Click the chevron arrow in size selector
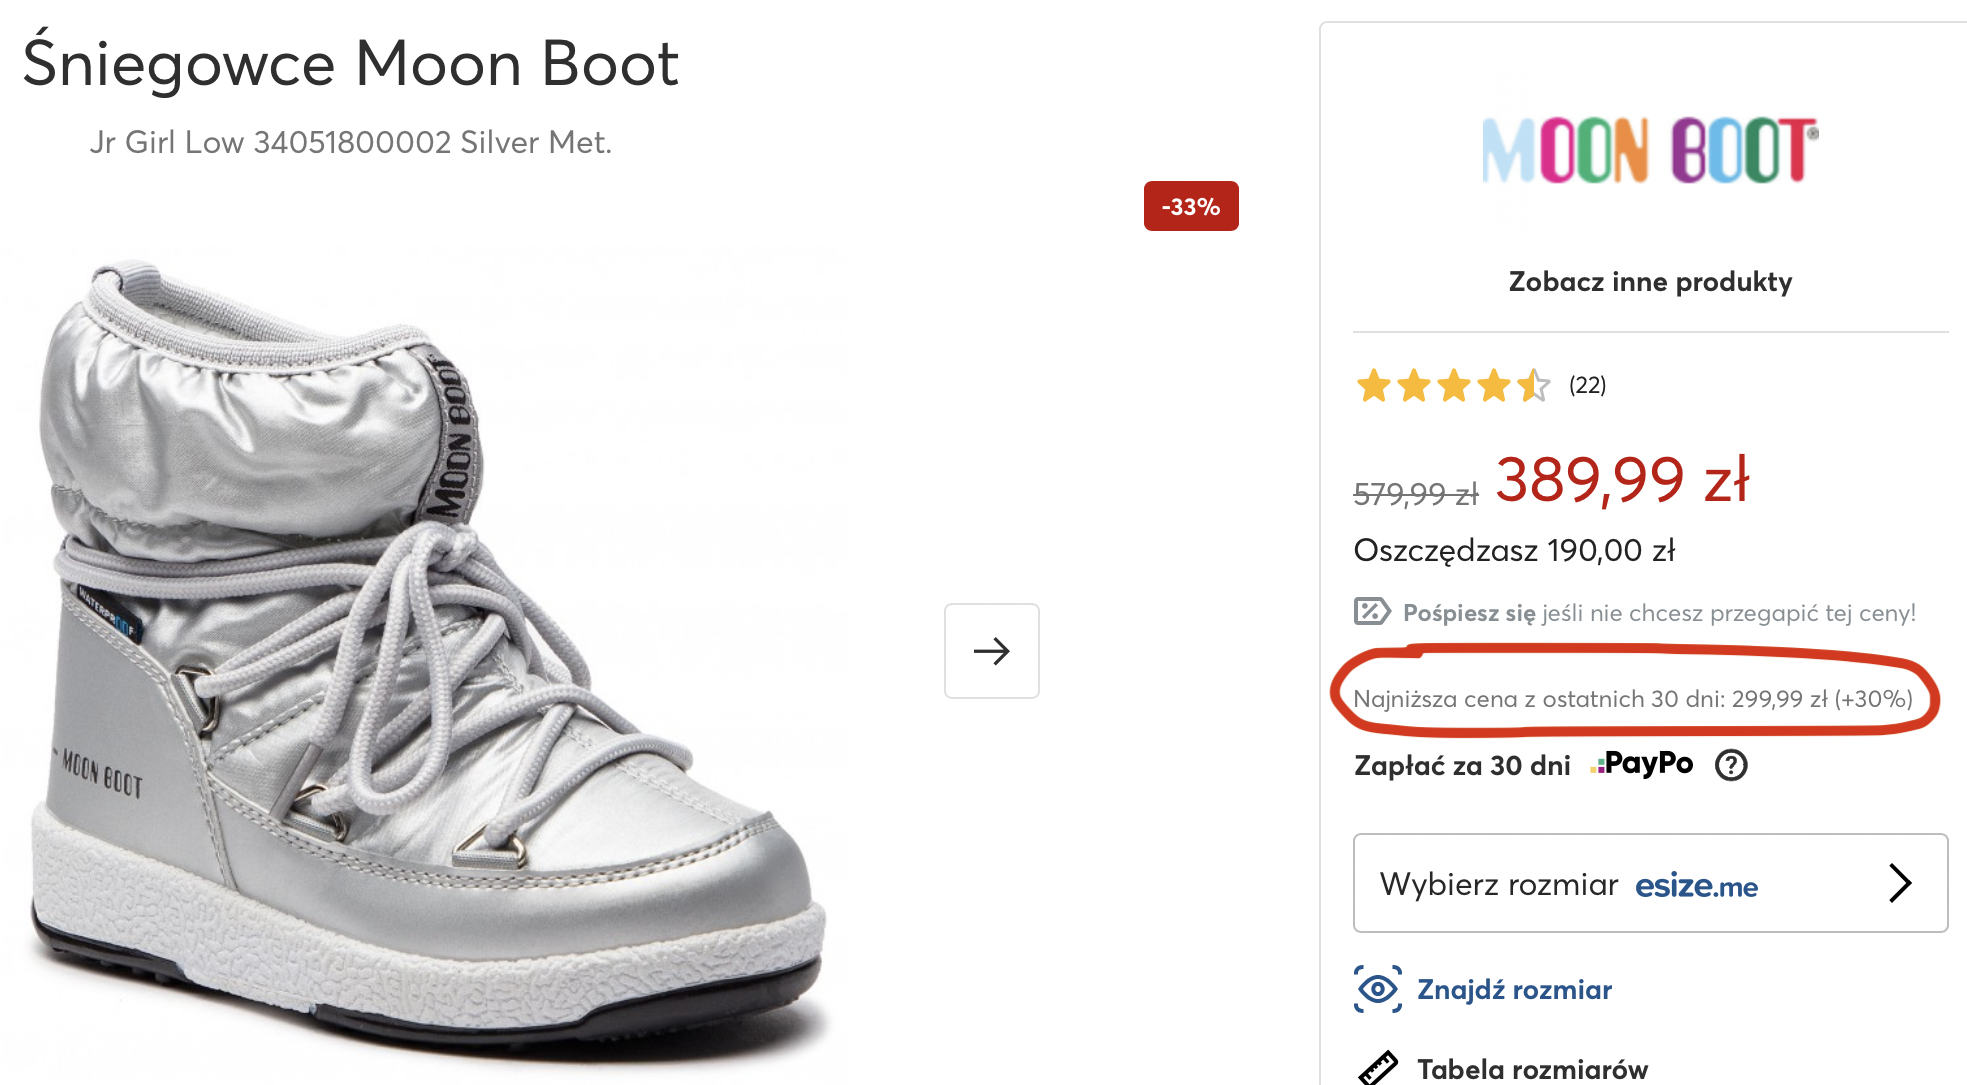 click(1900, 883)
